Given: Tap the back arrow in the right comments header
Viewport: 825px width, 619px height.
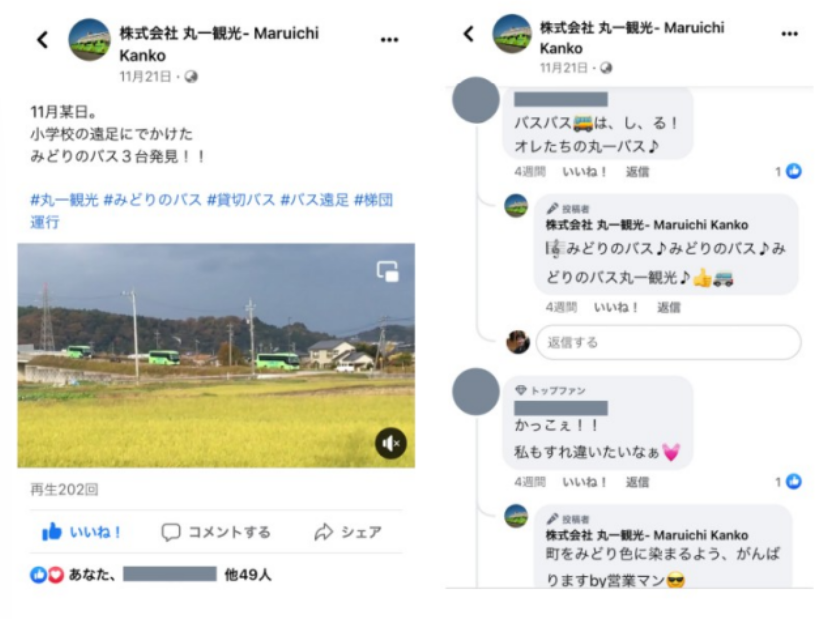Looking at the screenshot, I should point(469,34).
